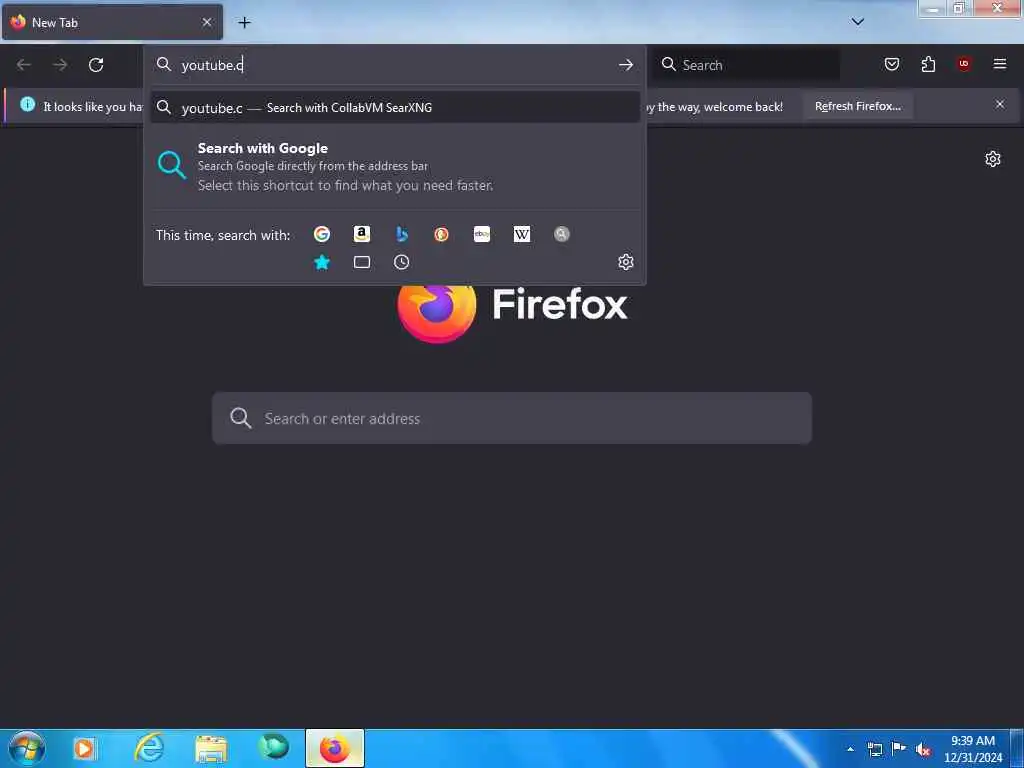Open the Action Center flag icon
Viewport: 1024px width, 768px height.
pyautogui.click(x=899, y=748)
